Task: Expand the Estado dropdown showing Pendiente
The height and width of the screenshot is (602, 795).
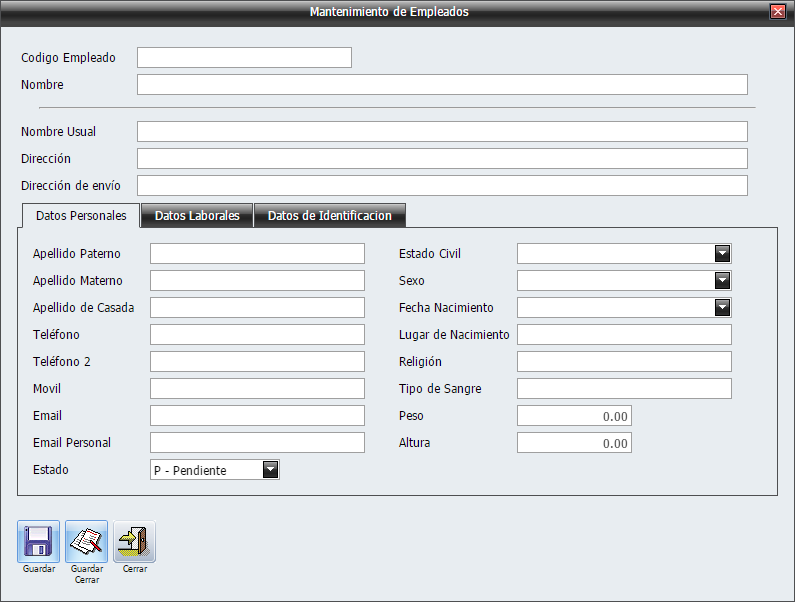Action: coord(270,470)
